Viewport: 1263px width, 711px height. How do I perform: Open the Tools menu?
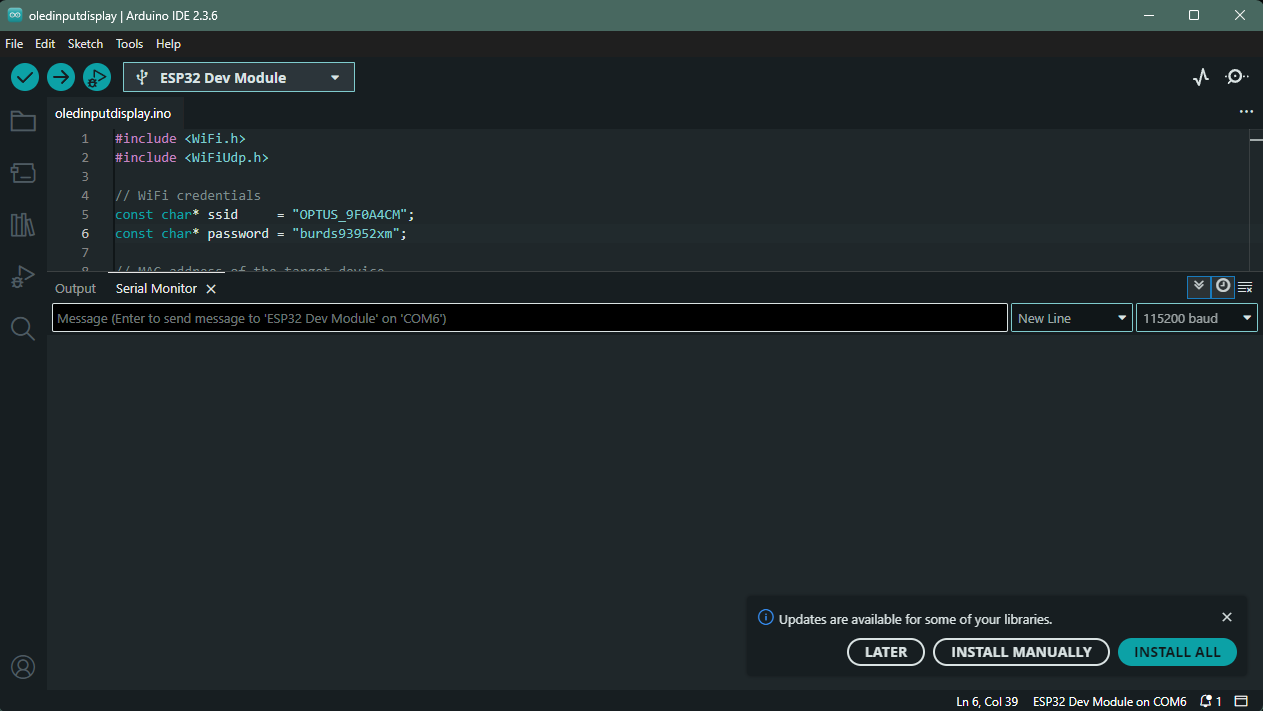[x=129, y=44]
